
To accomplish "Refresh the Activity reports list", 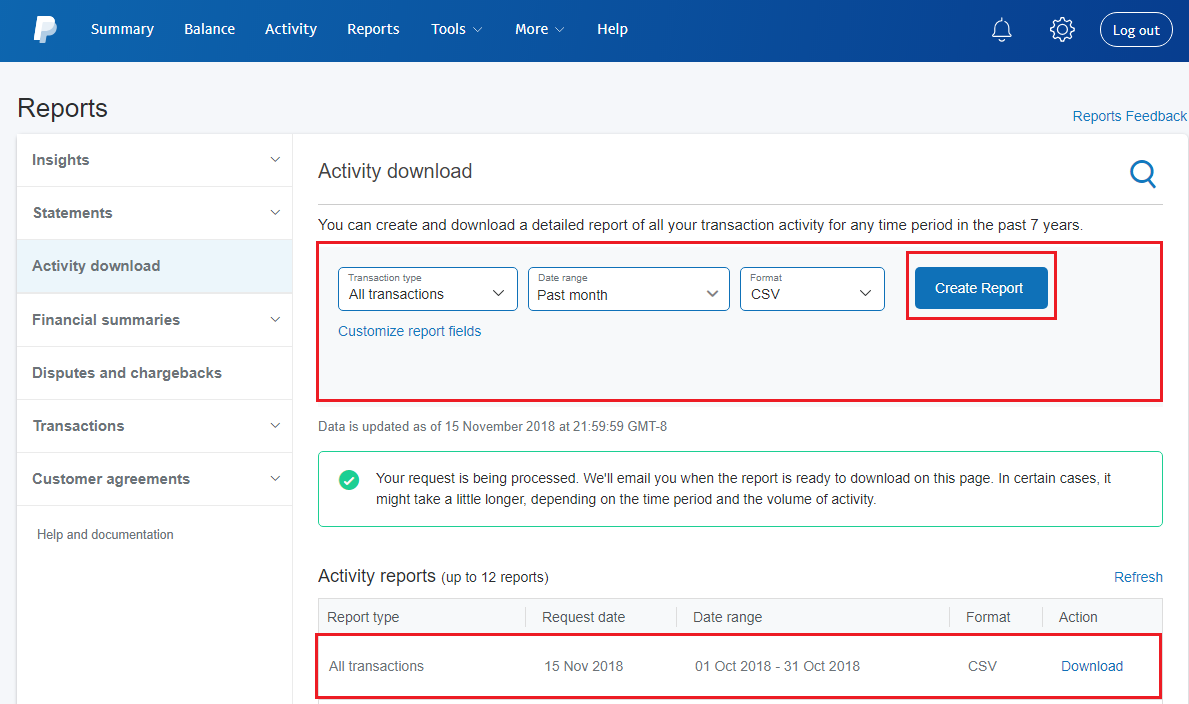I will click(1138, 577).
